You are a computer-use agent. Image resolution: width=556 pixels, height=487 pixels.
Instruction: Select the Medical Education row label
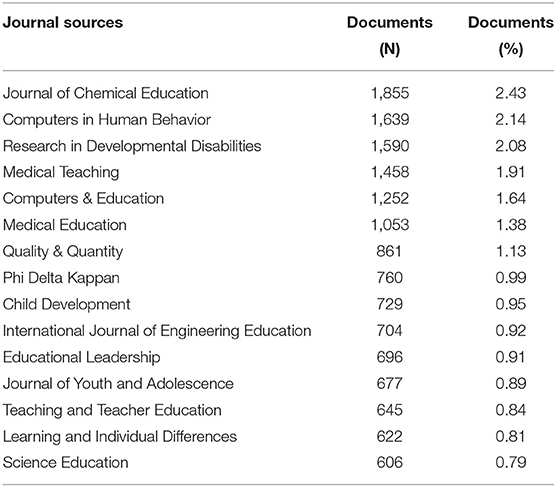point(65,225)
